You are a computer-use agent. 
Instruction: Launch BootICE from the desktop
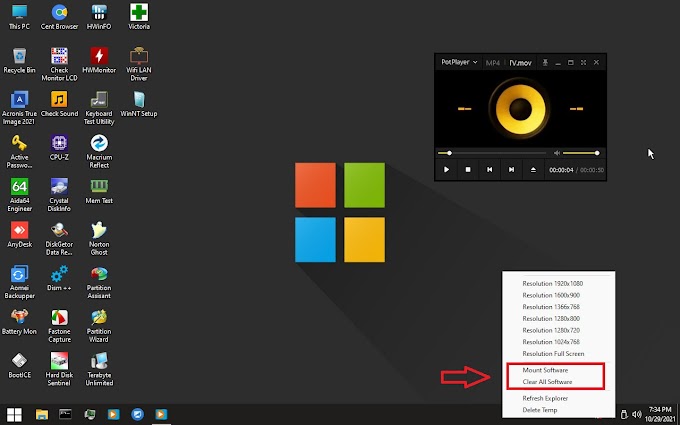[19, 365]
